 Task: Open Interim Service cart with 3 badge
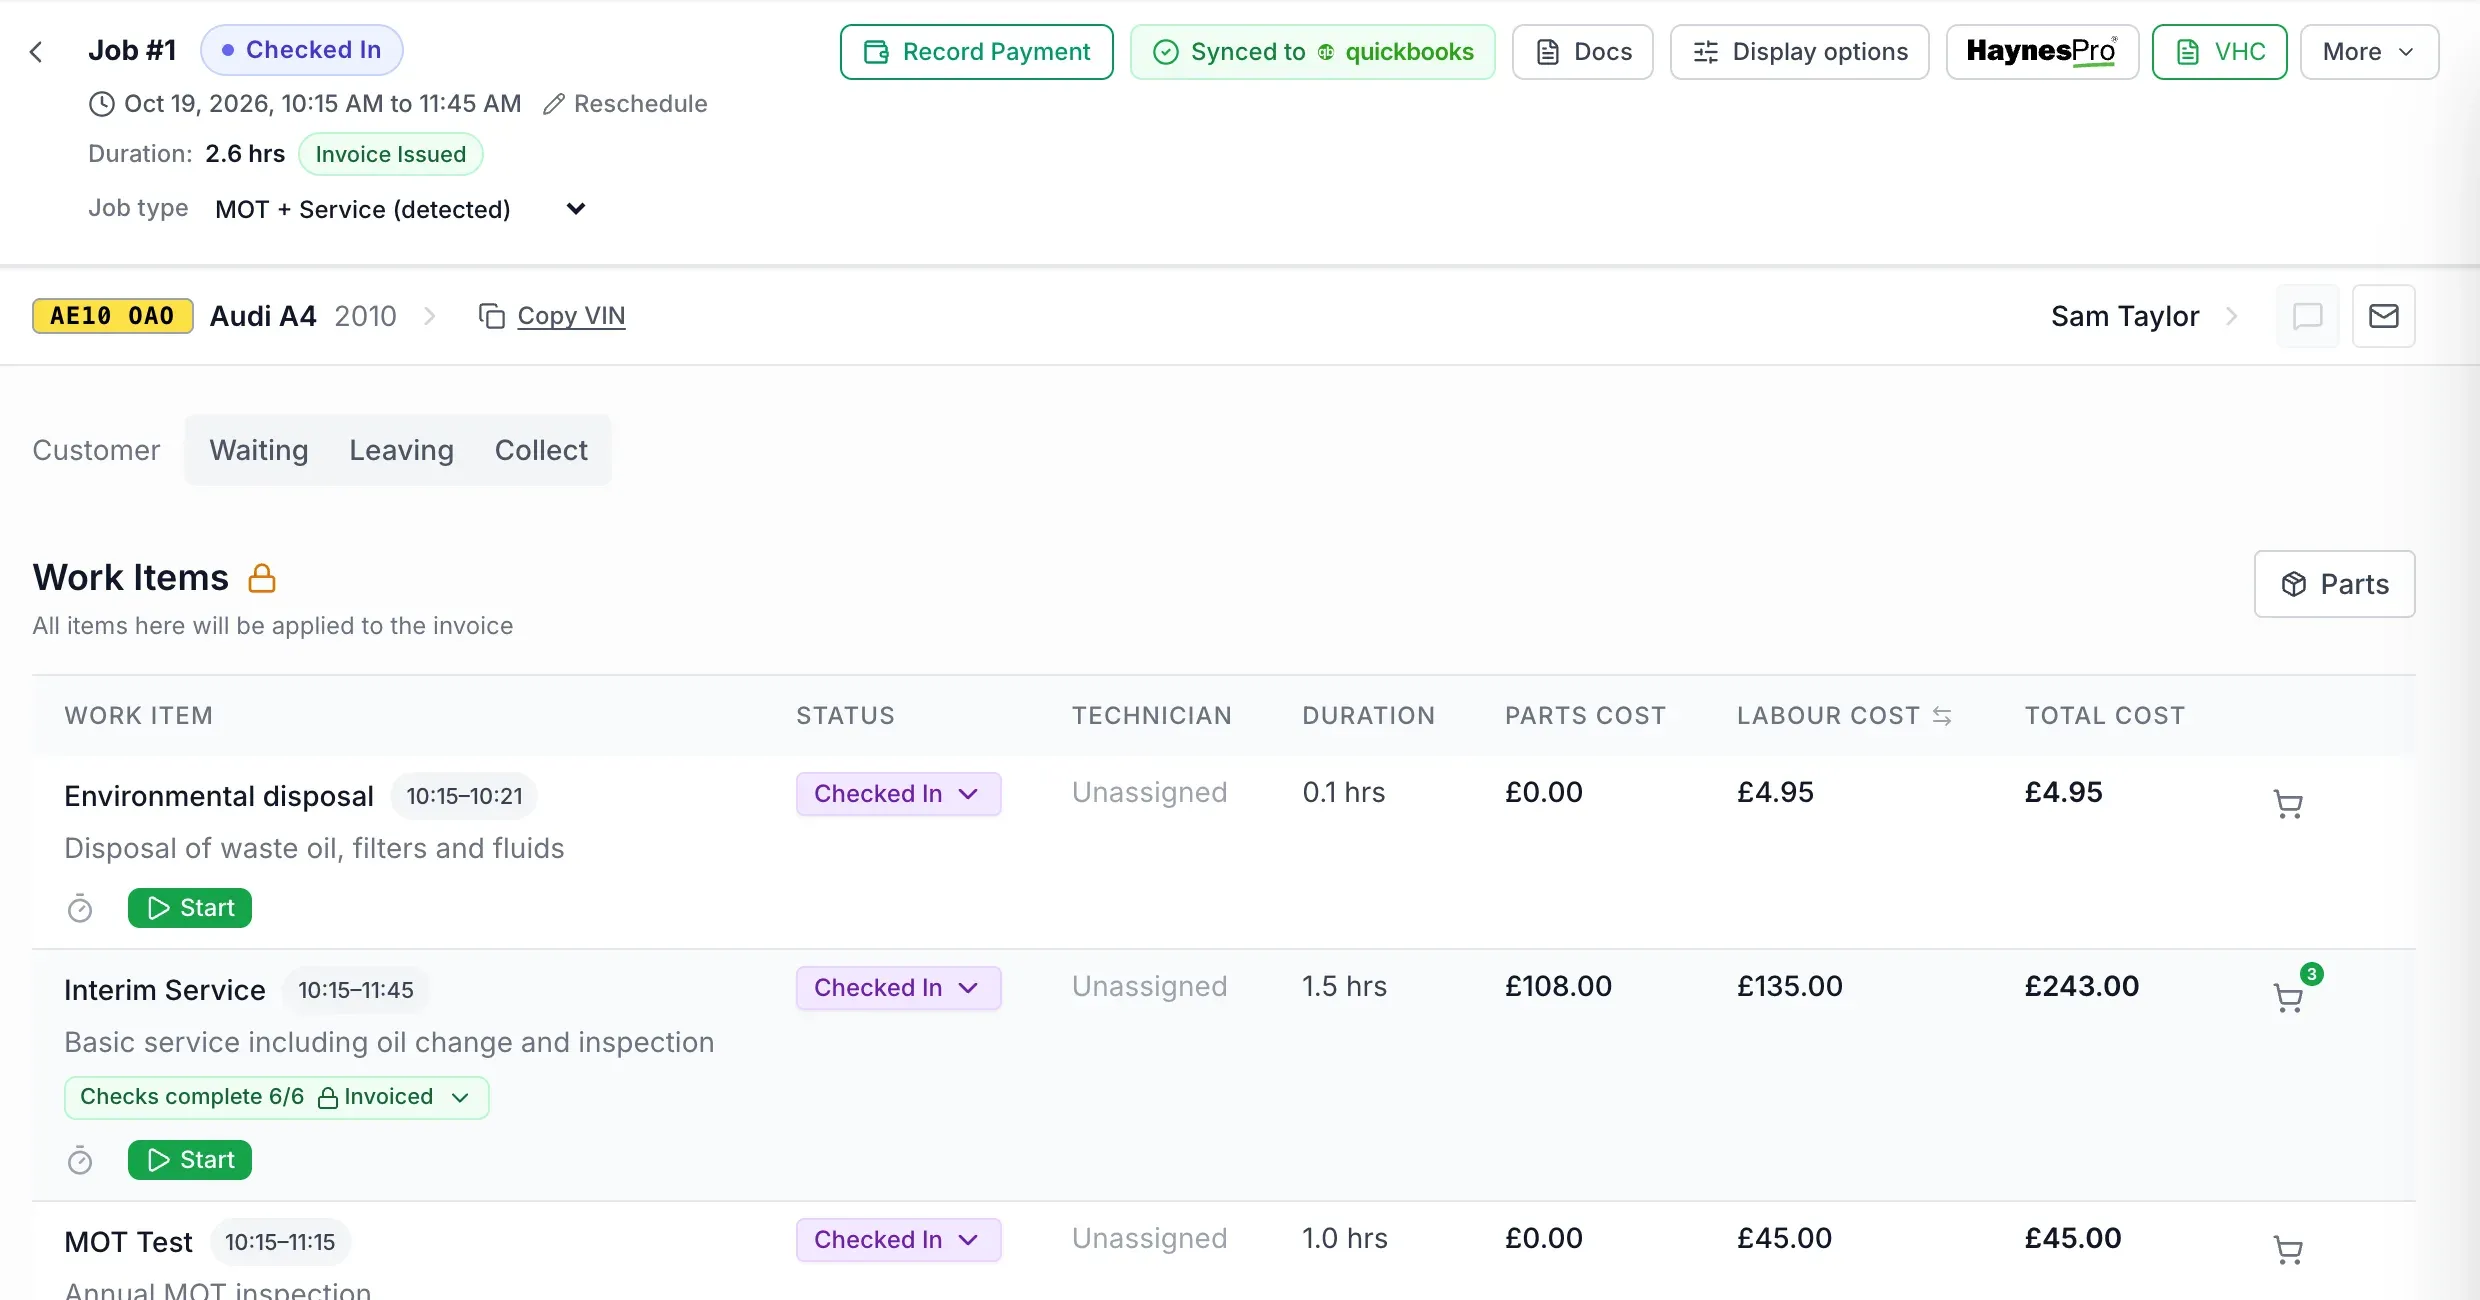tap(2288, 998)
